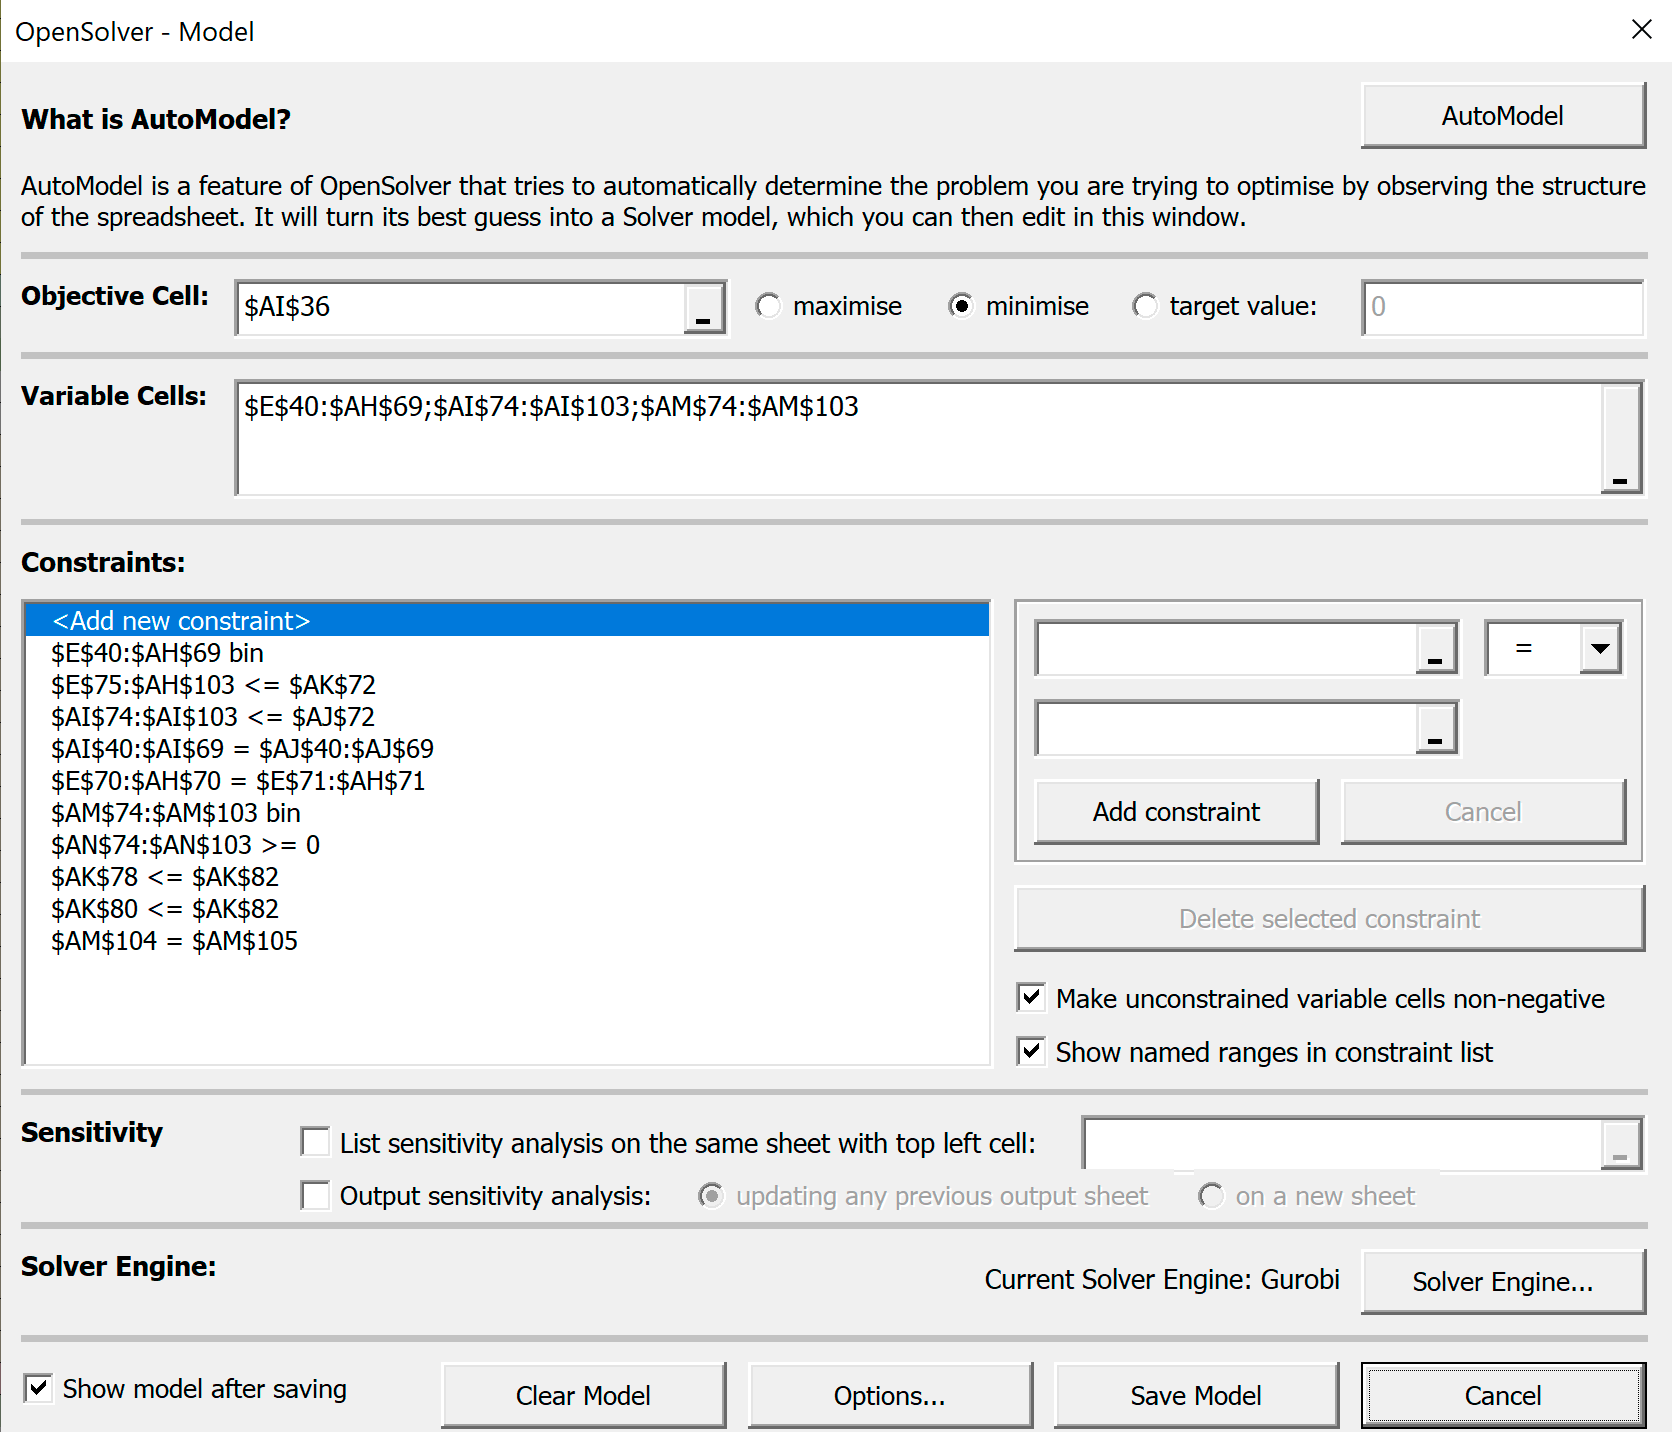Screen dimensions: 1672x1432
Task: Click the Variable Cells range selector icon
Action: pyautogui.click(x=1620, y=439)
